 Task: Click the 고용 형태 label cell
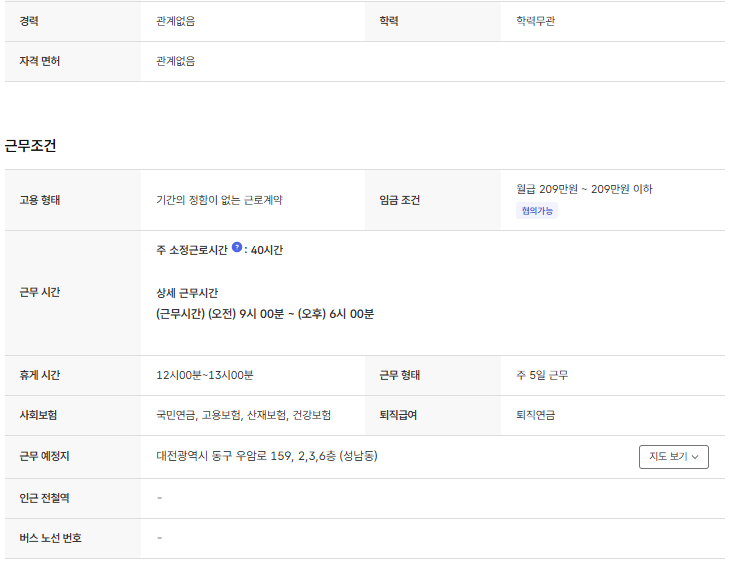pyautogui.click(x=40, y=200)
